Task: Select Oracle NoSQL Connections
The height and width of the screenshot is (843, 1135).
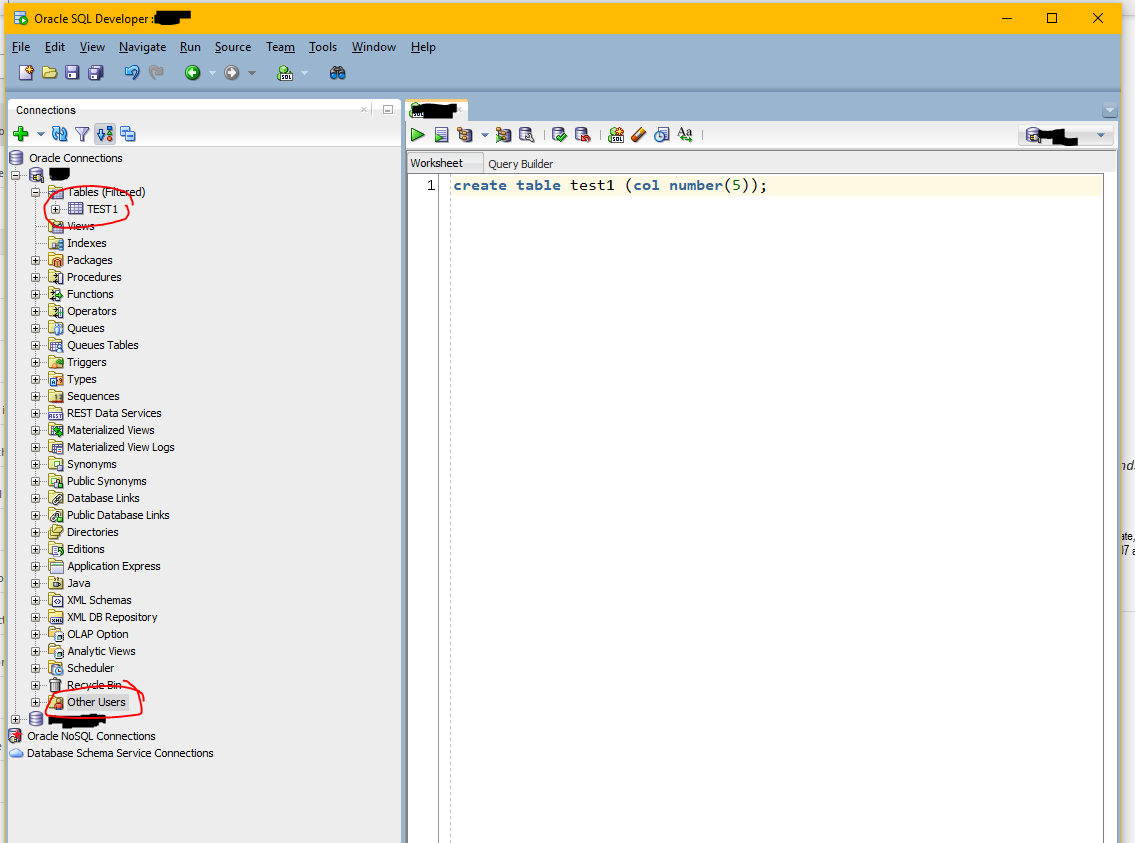Action: (x=91, y=737)
